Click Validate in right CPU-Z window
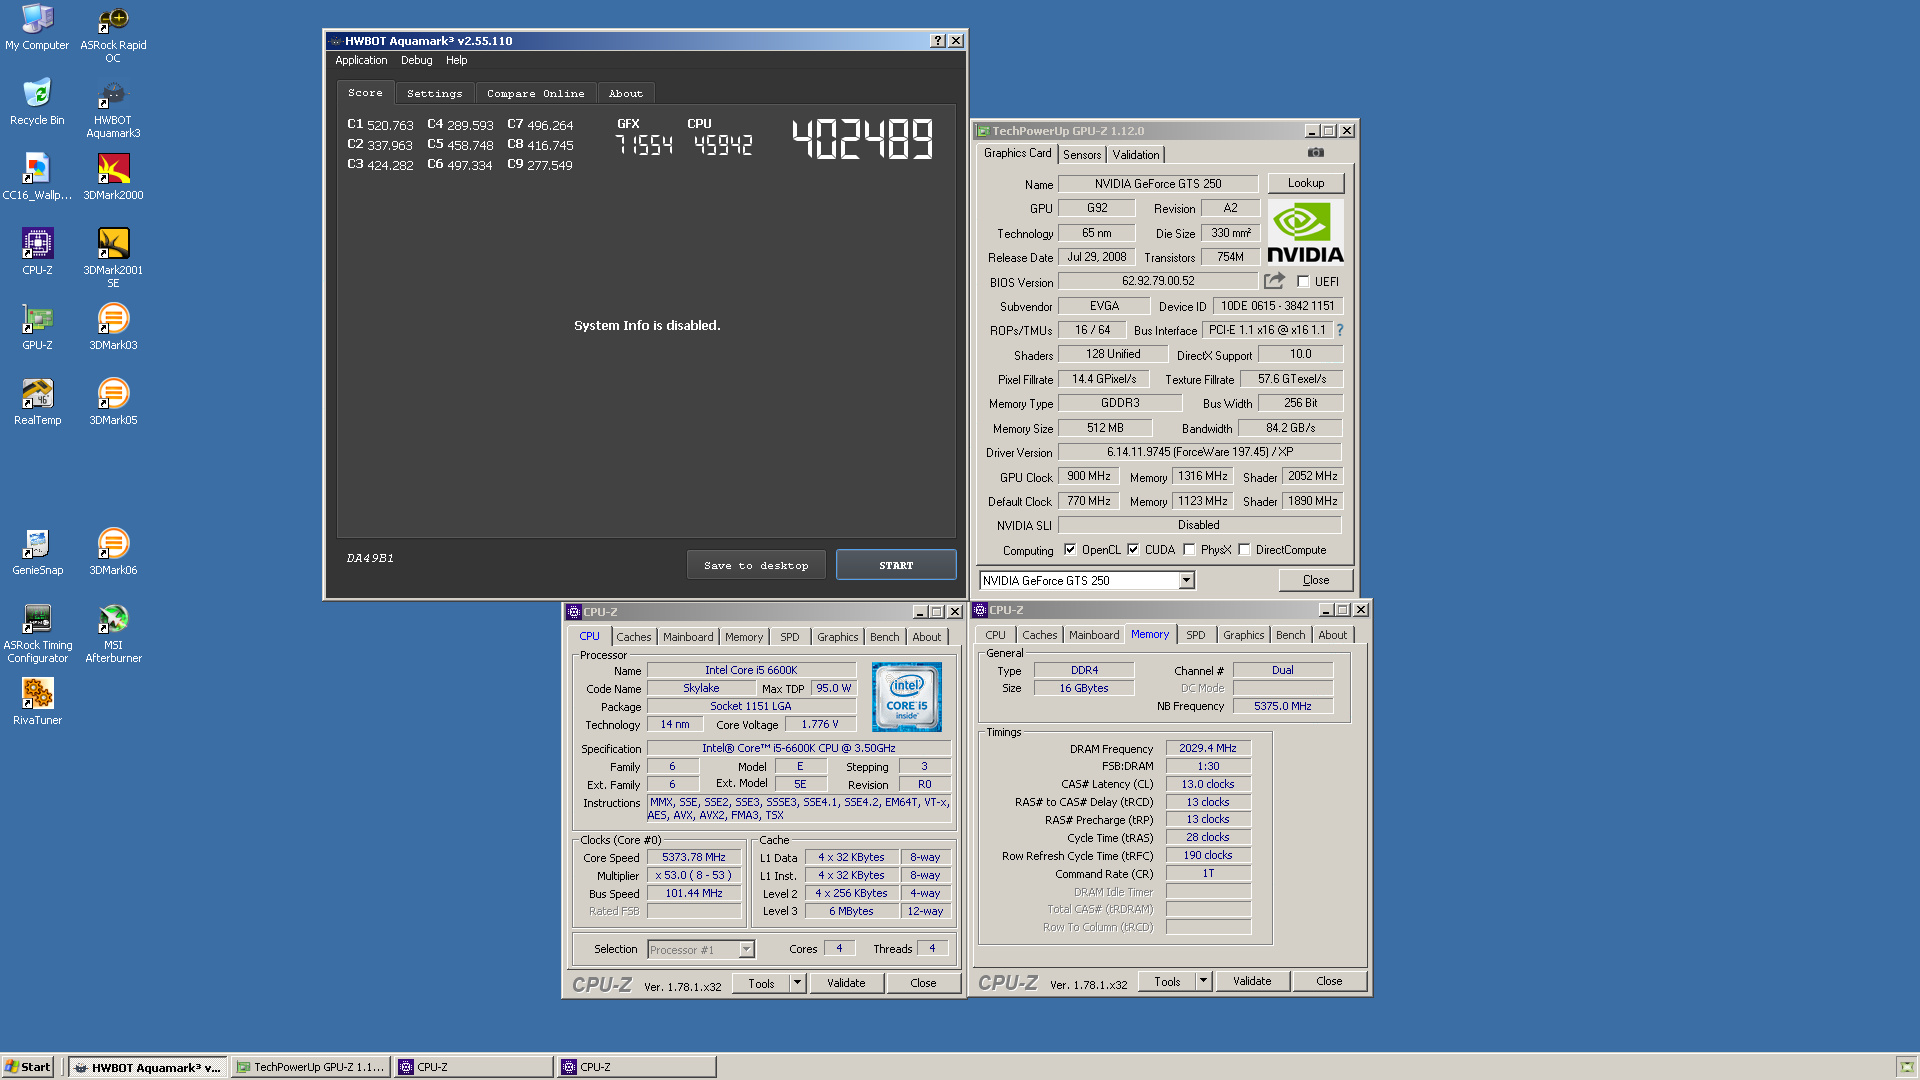The width and height of the screenshot is (1920, 1080). pyautogui.click(x=1252, y=981)
